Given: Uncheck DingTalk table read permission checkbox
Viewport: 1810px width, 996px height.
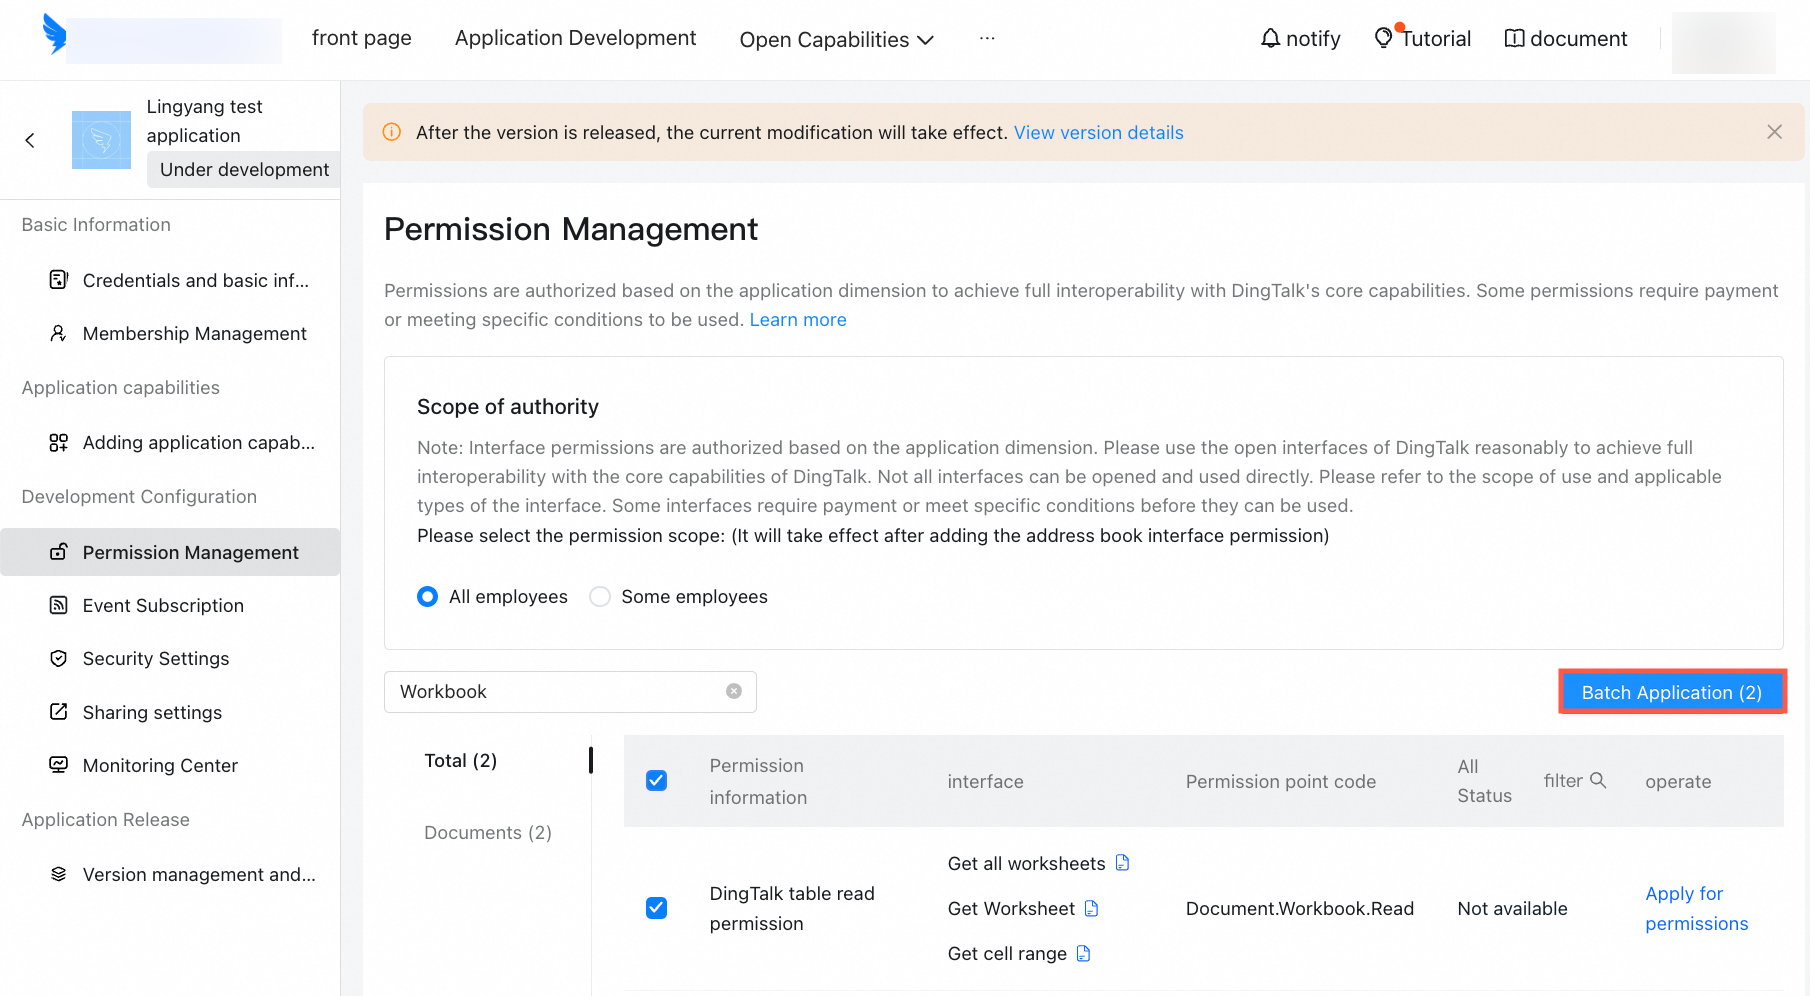Looking at the screenshot, I should pyautogui.click(x=657, y=908).
